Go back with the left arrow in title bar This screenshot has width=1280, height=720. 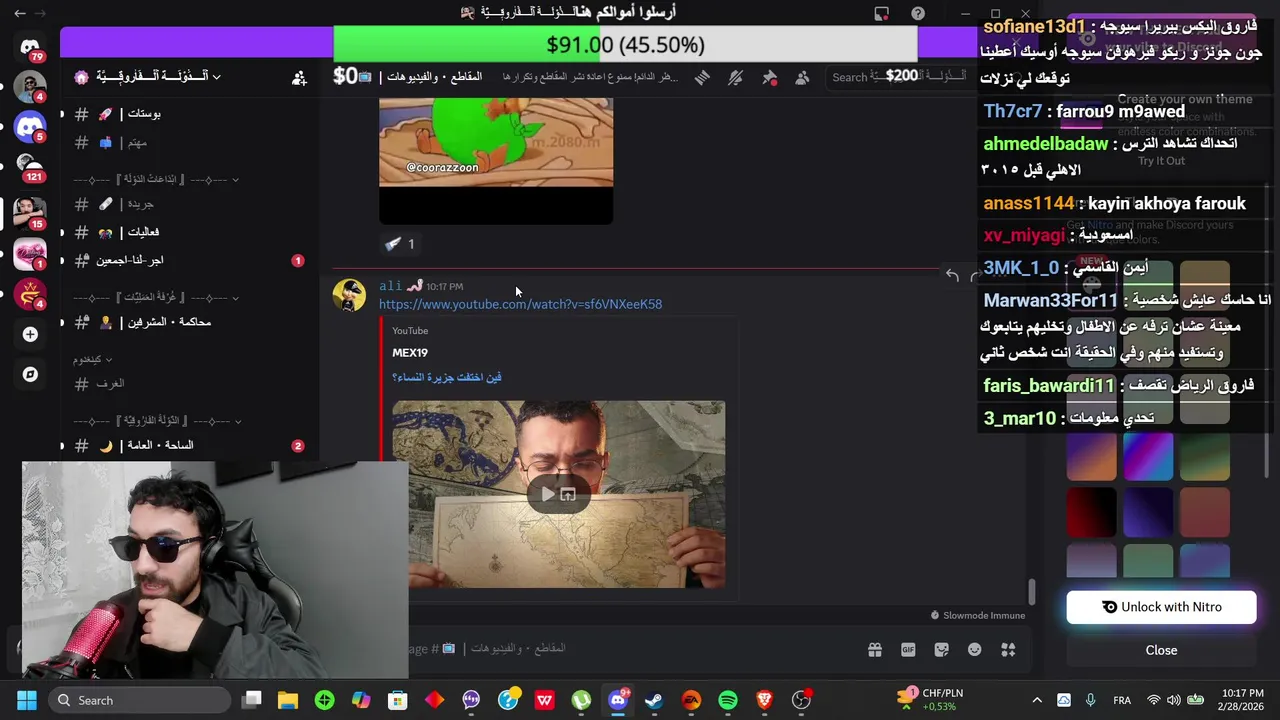[20, 13]
